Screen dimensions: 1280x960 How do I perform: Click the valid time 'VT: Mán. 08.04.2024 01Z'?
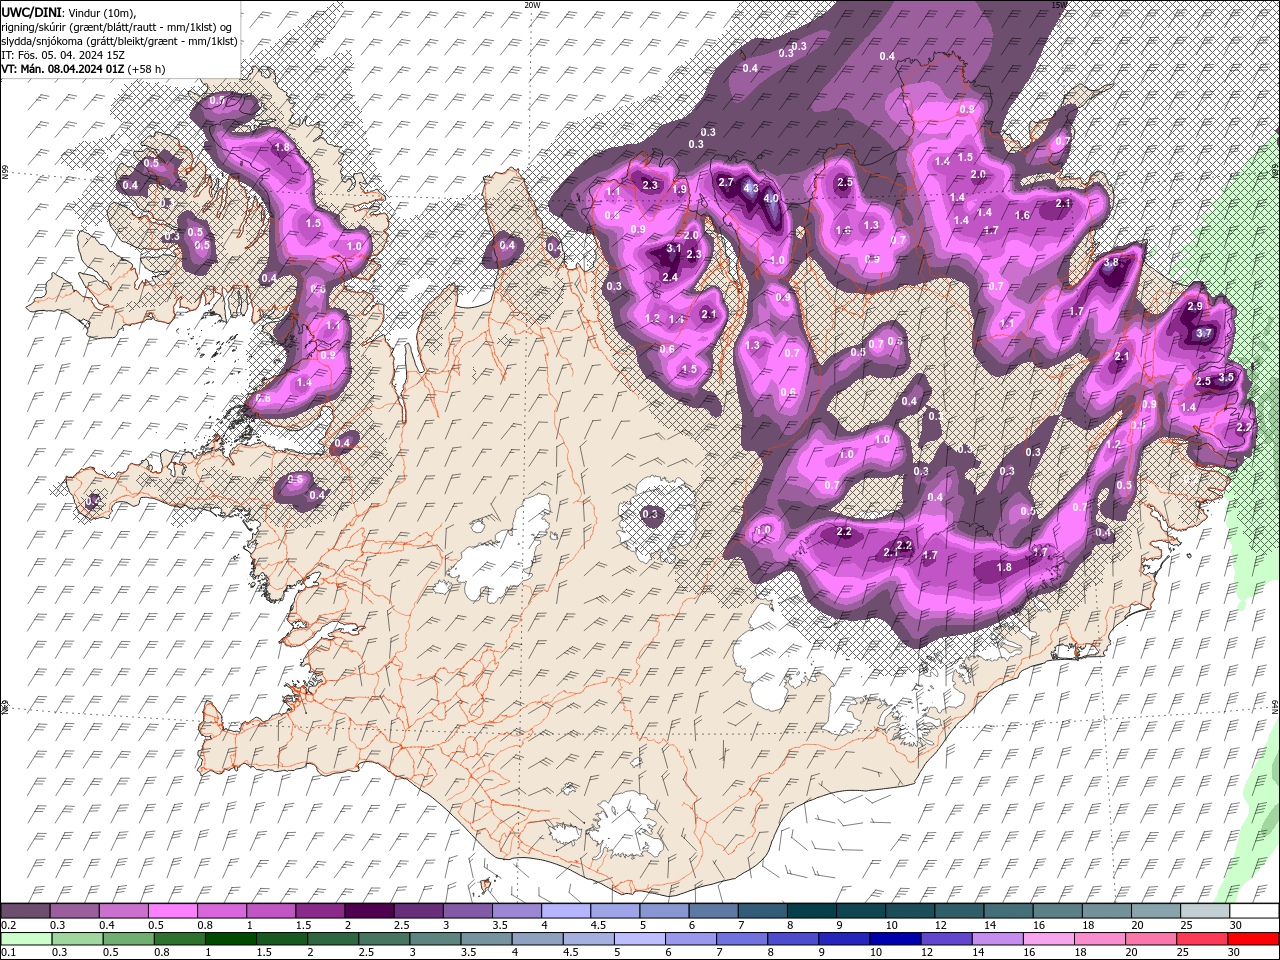coord(62,69)
